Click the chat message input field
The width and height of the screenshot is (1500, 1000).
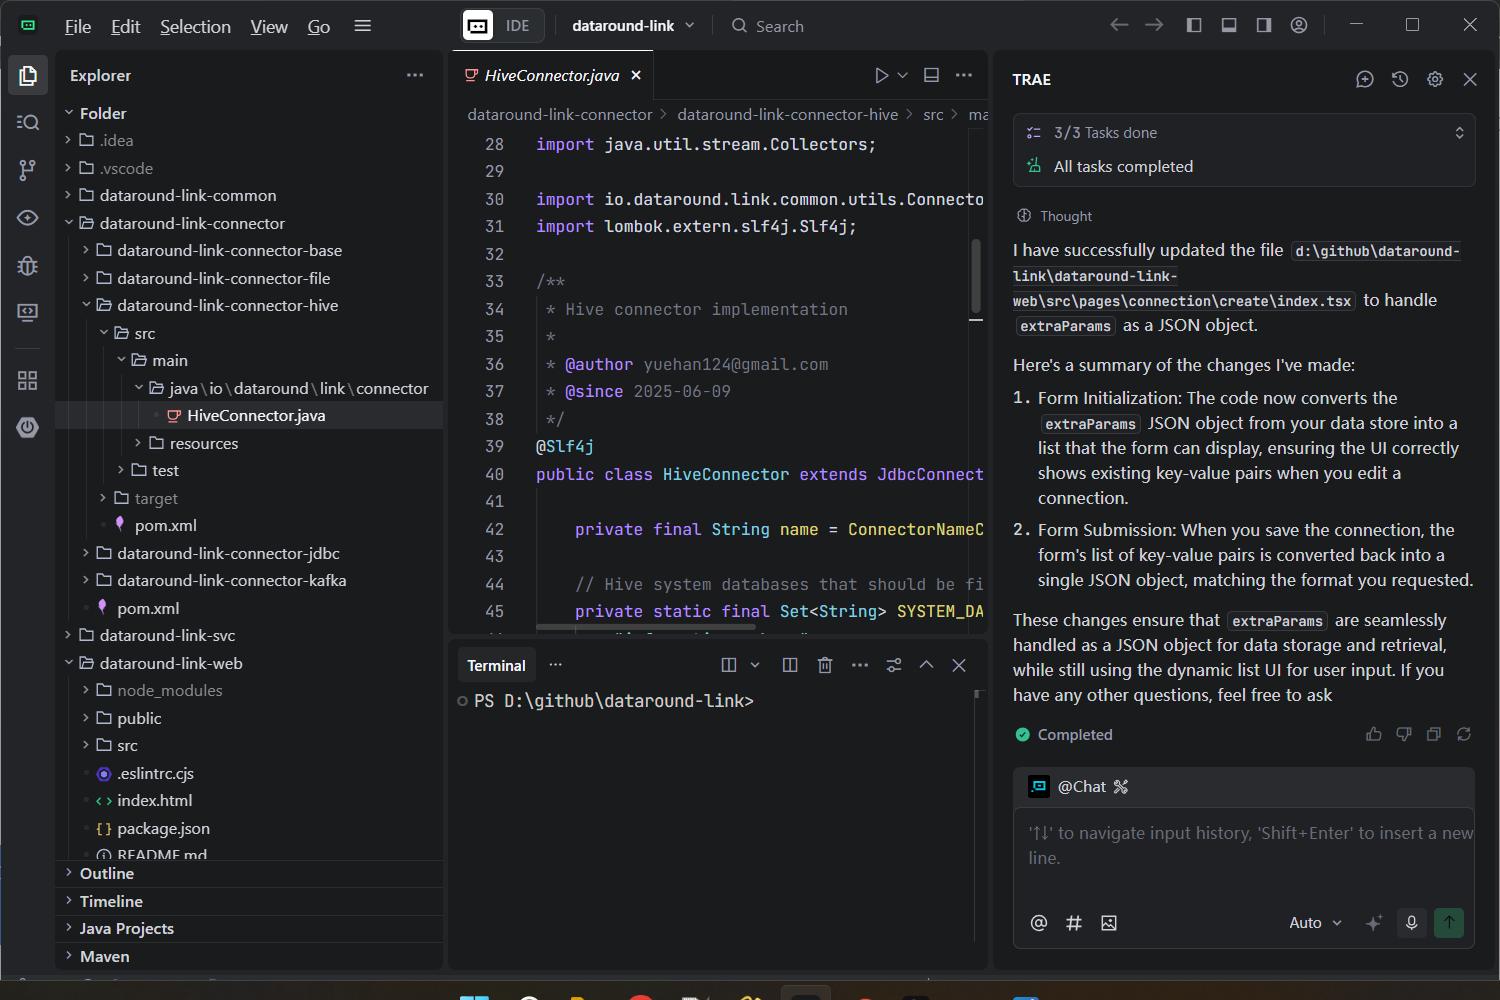click(x=1243, y=846)
